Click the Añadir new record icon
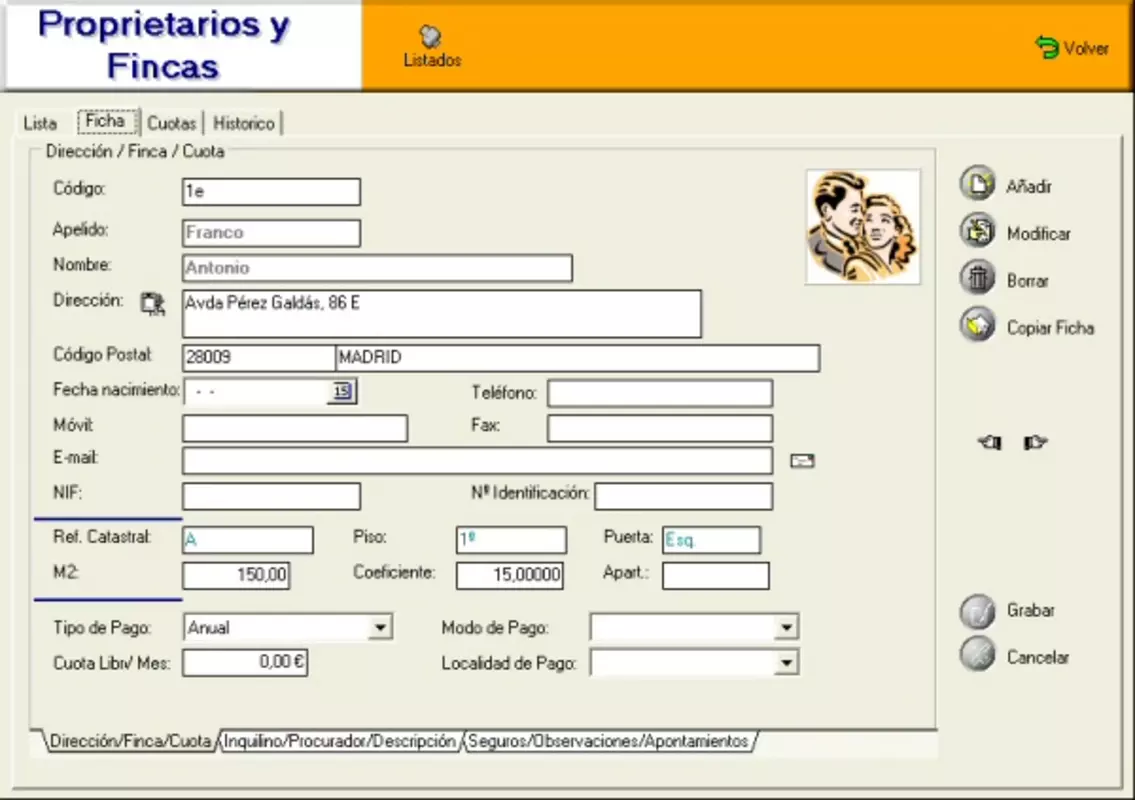The image size is (1135, 800). tap(978, 184)
